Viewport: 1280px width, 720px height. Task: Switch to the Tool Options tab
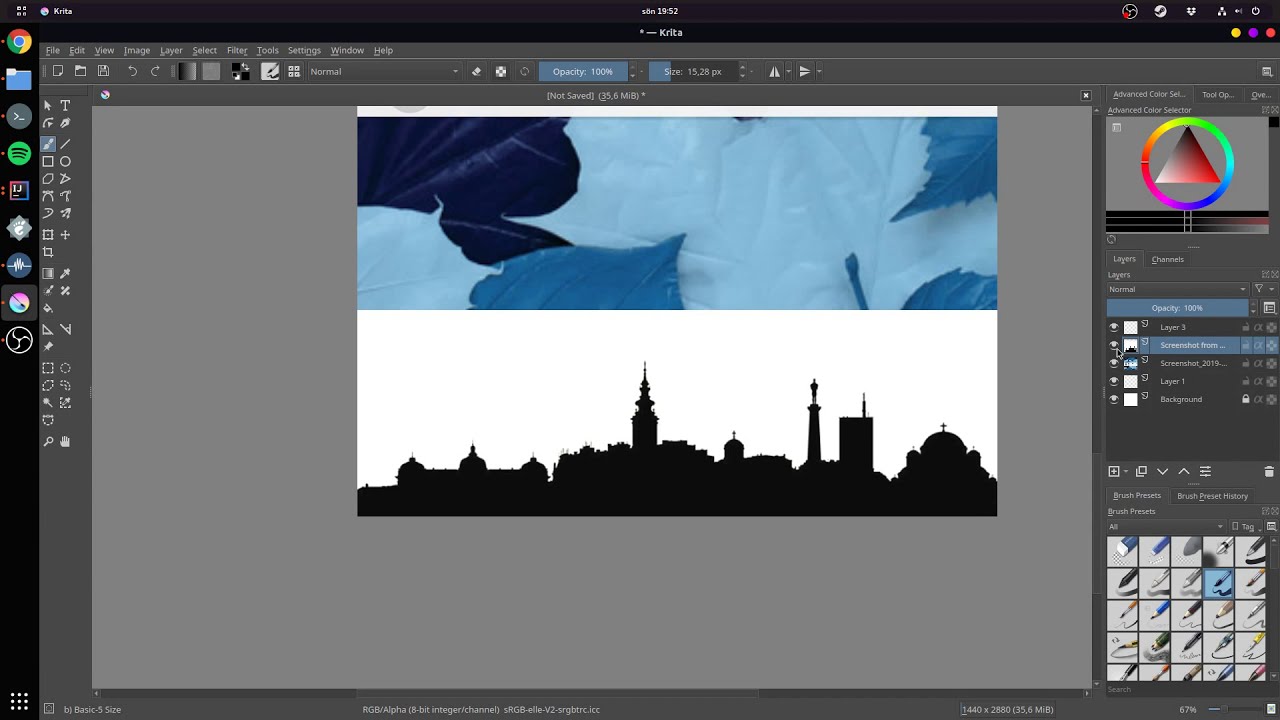click(x=1218, y=94)
